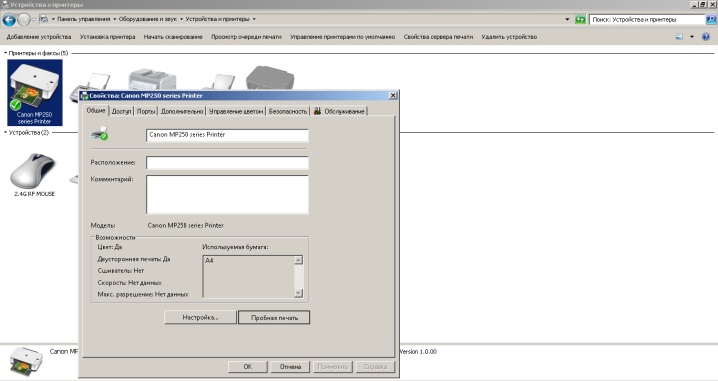Image resolution: width=718 pixels, height=381 pixels.
Task: Select 'A4' in the paper list
Action: click(209, 261)
